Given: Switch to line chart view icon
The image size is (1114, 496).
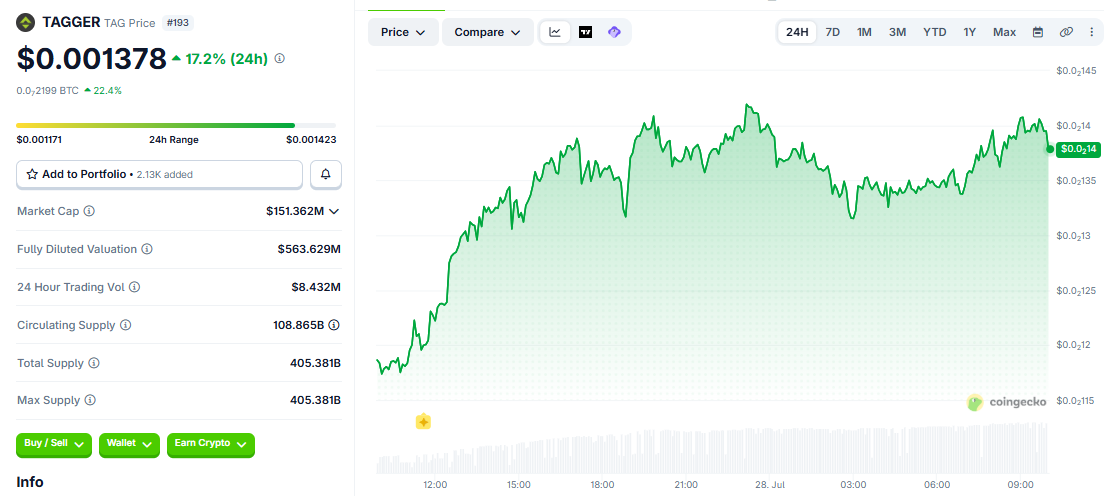Looking at the screenshot, I should coord(556,32).
